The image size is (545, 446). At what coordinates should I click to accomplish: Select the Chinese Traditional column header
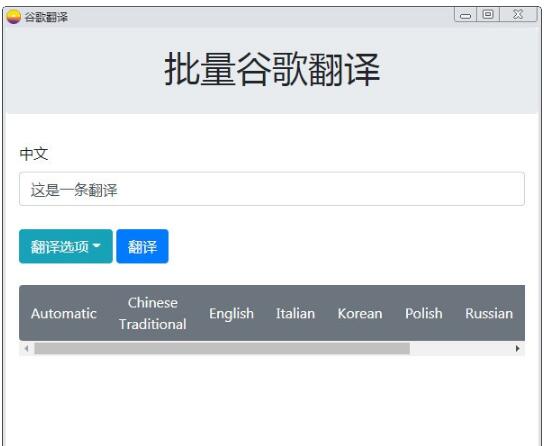[x=153, y=313]
